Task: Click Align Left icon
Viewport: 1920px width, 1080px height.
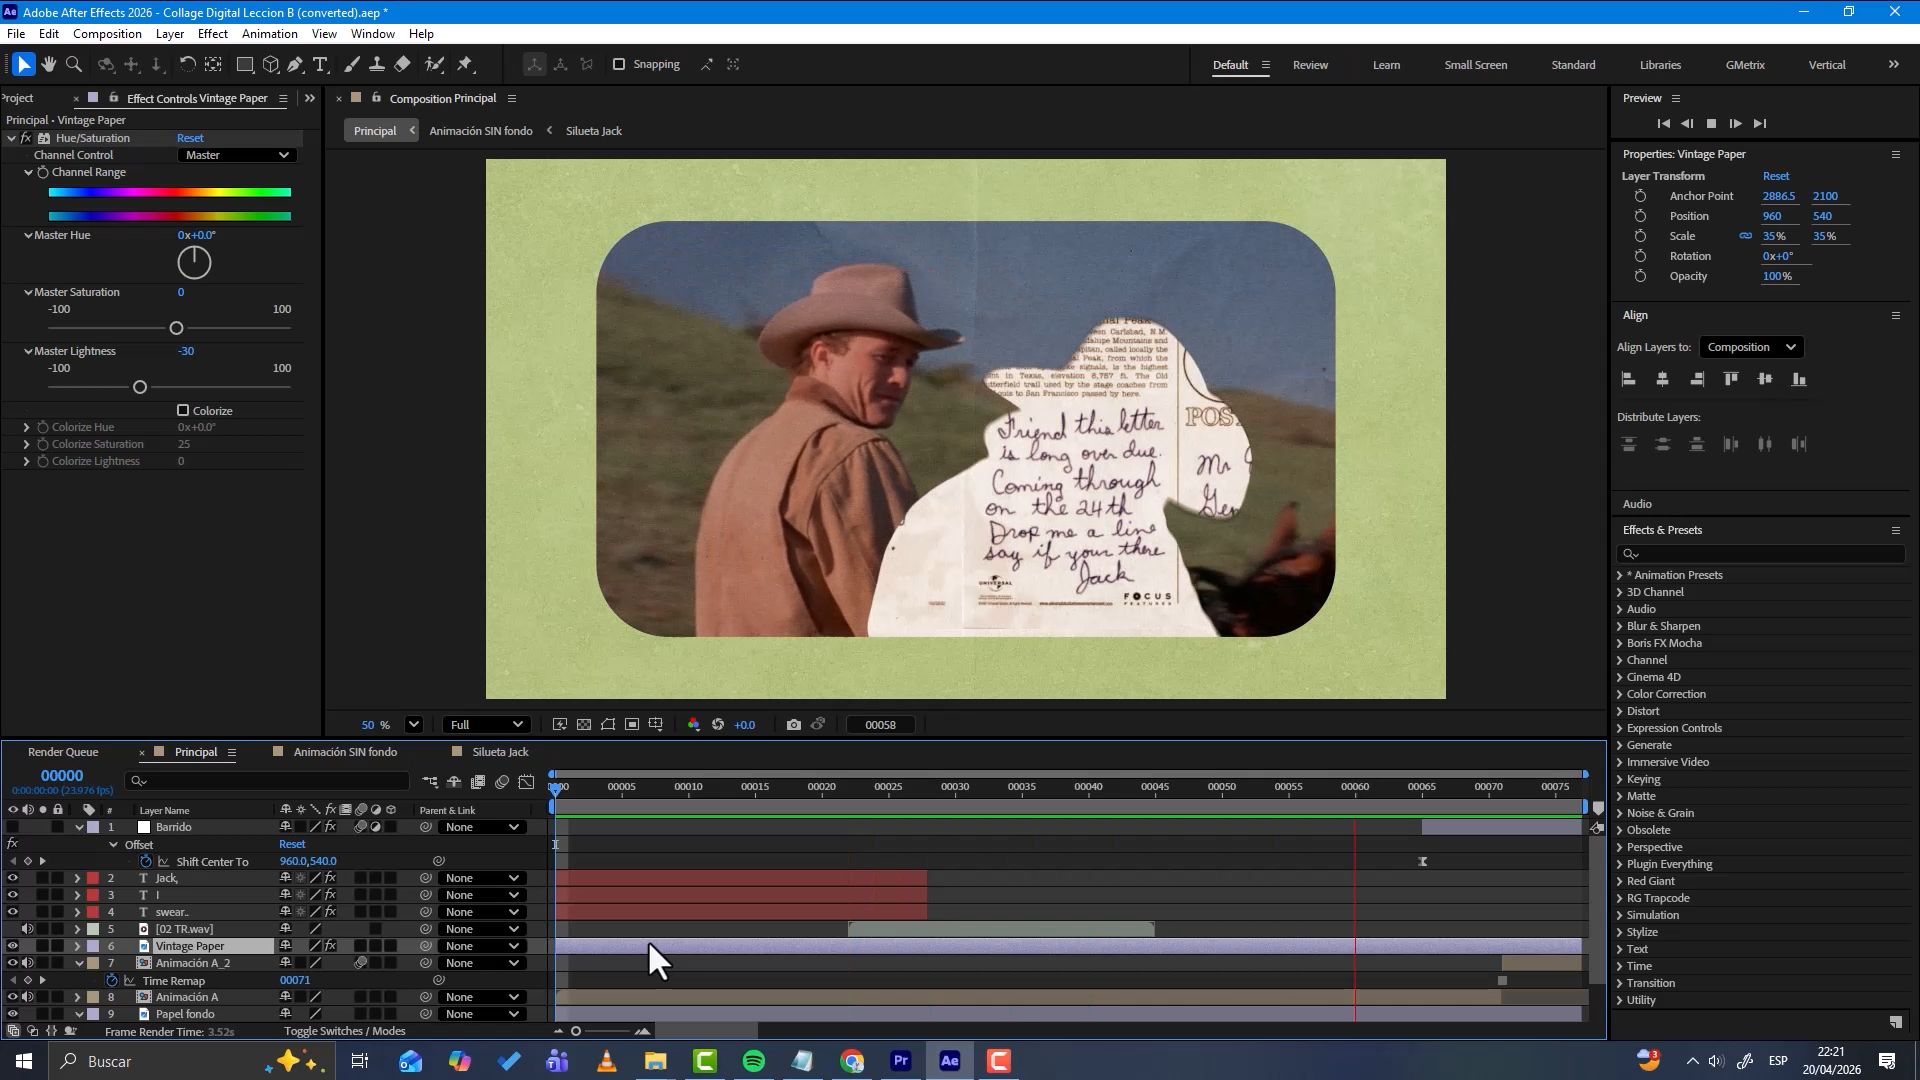Action: [x=1629, y=379]
